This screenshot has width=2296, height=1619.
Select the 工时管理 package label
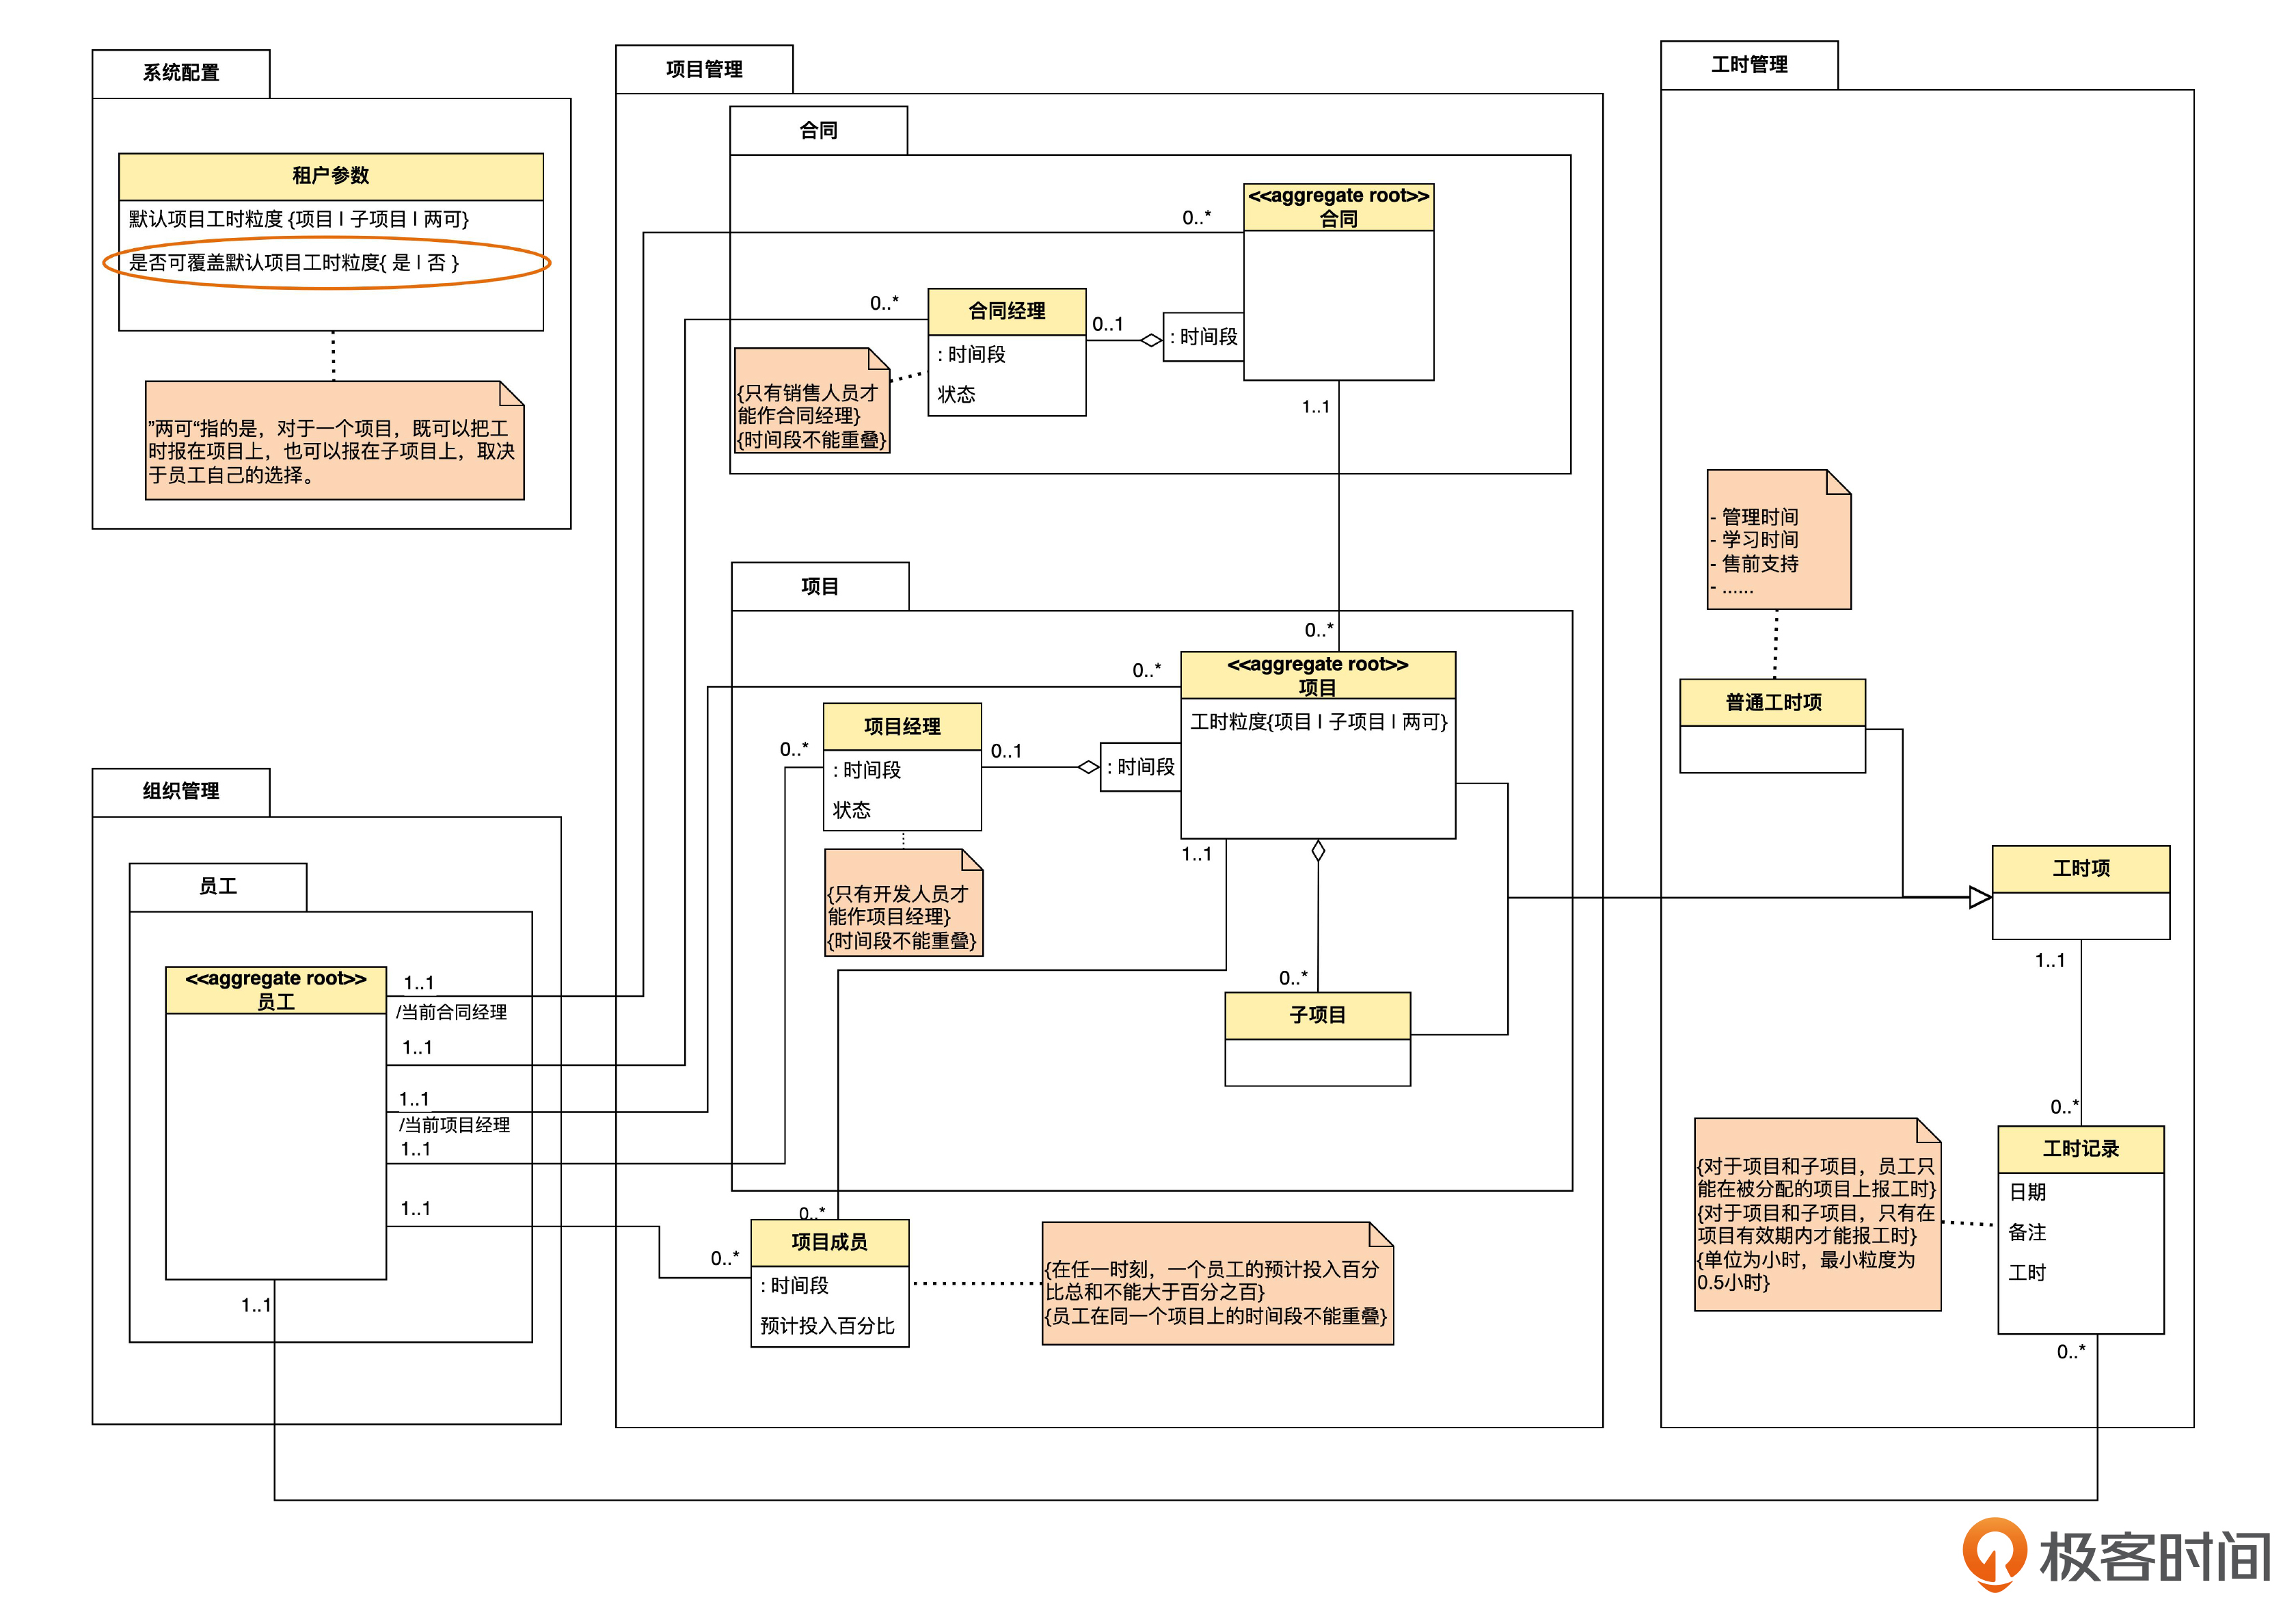coord(1748,65)
